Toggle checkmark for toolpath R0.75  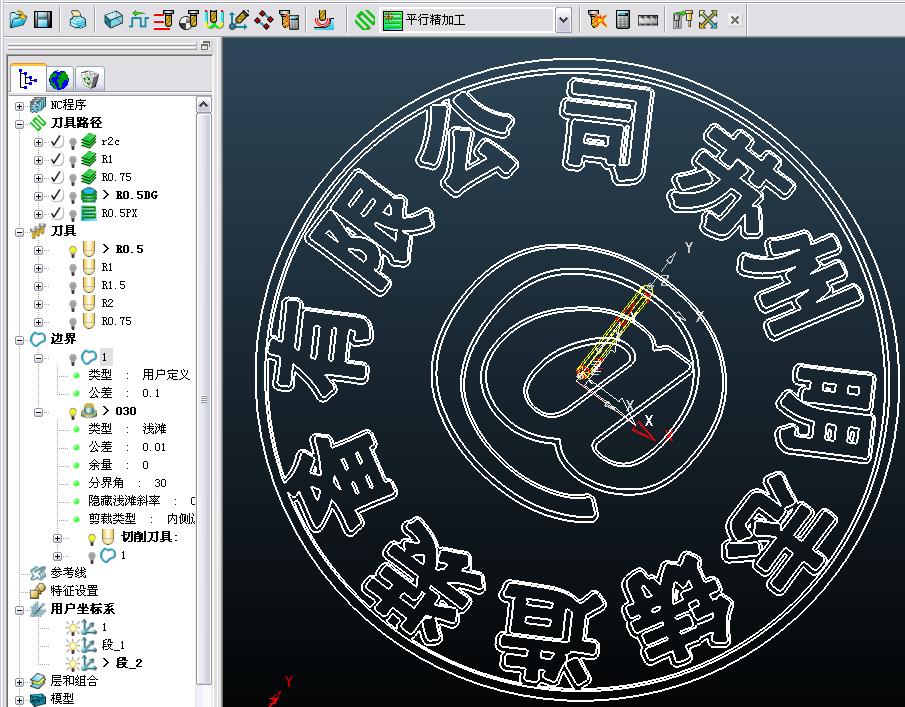(x=57, y=177)
